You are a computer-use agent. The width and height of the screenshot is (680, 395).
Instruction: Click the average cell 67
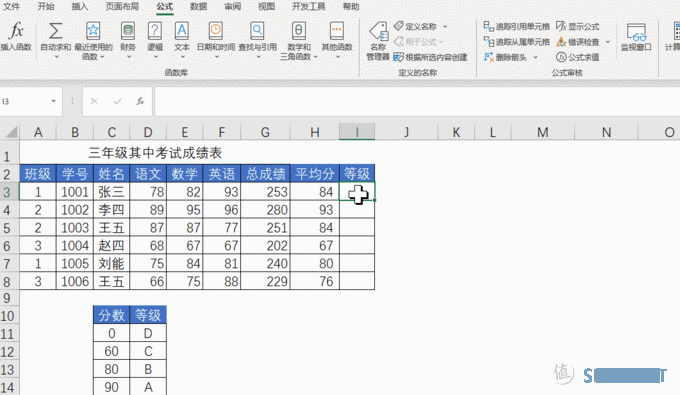point(315,246)
